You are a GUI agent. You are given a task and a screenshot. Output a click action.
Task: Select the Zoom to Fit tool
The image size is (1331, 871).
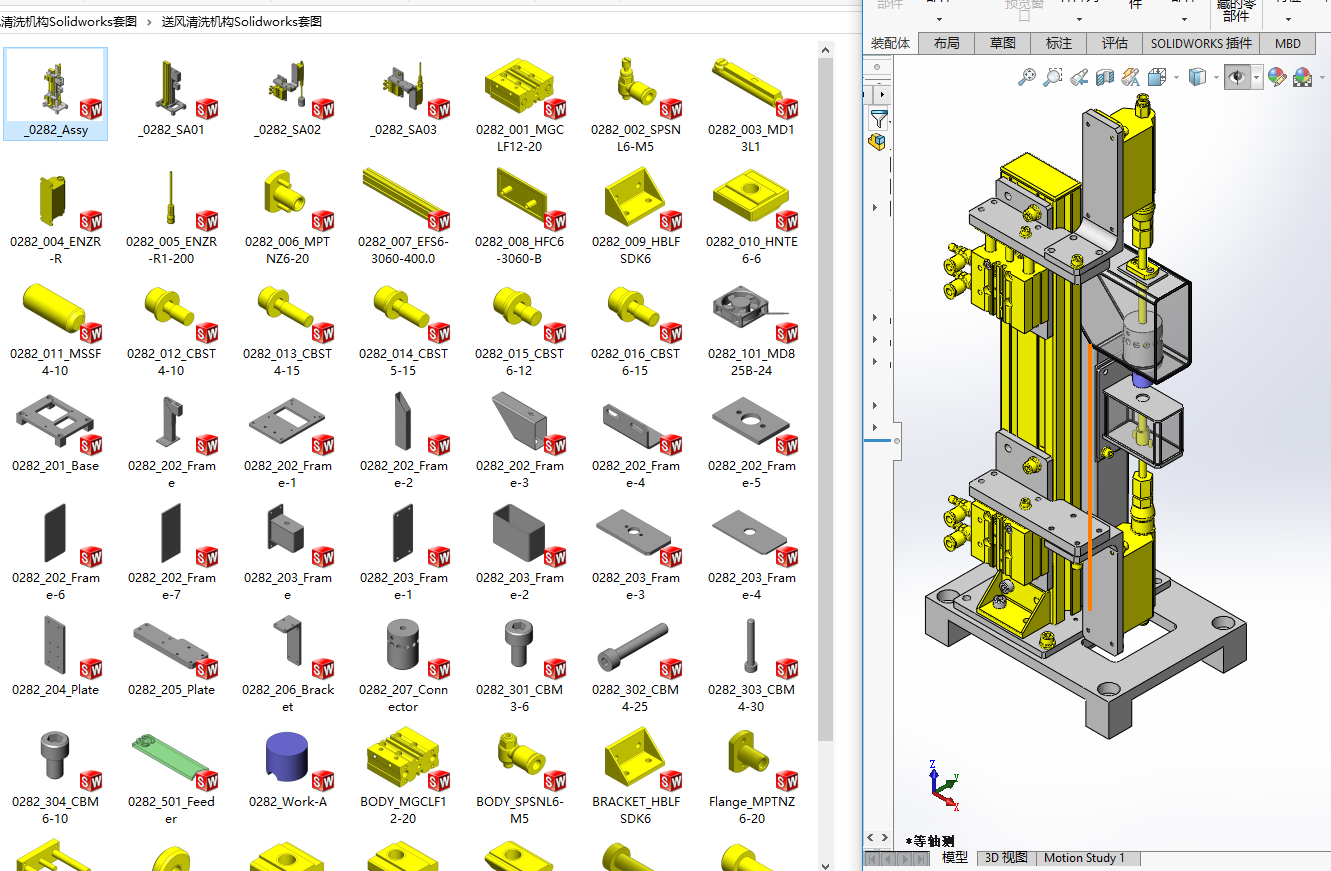(1028, 77)
